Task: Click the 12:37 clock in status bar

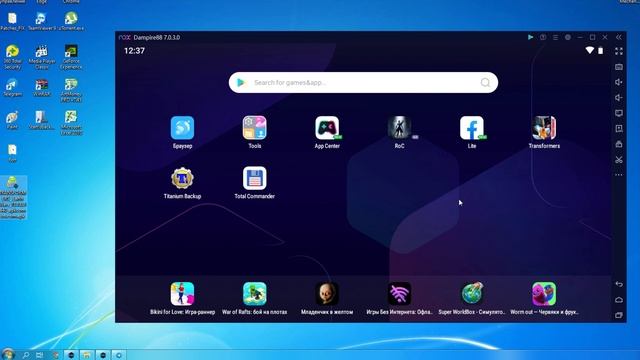Action: coord(134,51)
